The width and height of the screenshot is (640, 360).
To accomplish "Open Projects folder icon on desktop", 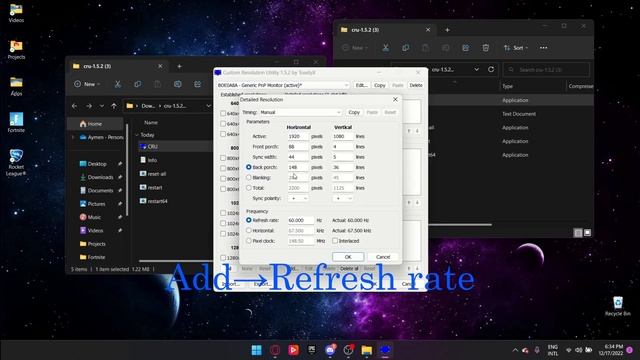I will 16,49.
